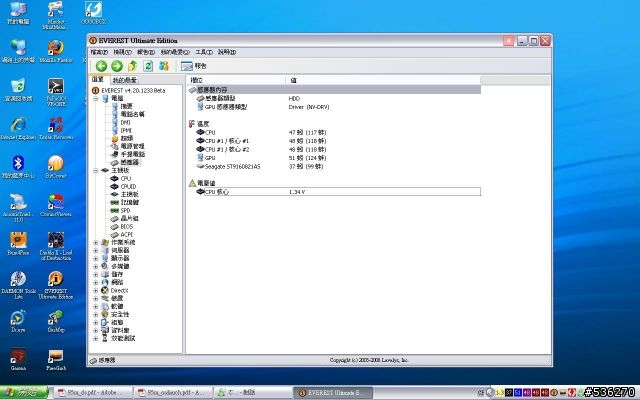Open EVEREST Ultimate Edition desktop shortcut
This screenshot has height=400, width=640.
(x=56, y=285)
